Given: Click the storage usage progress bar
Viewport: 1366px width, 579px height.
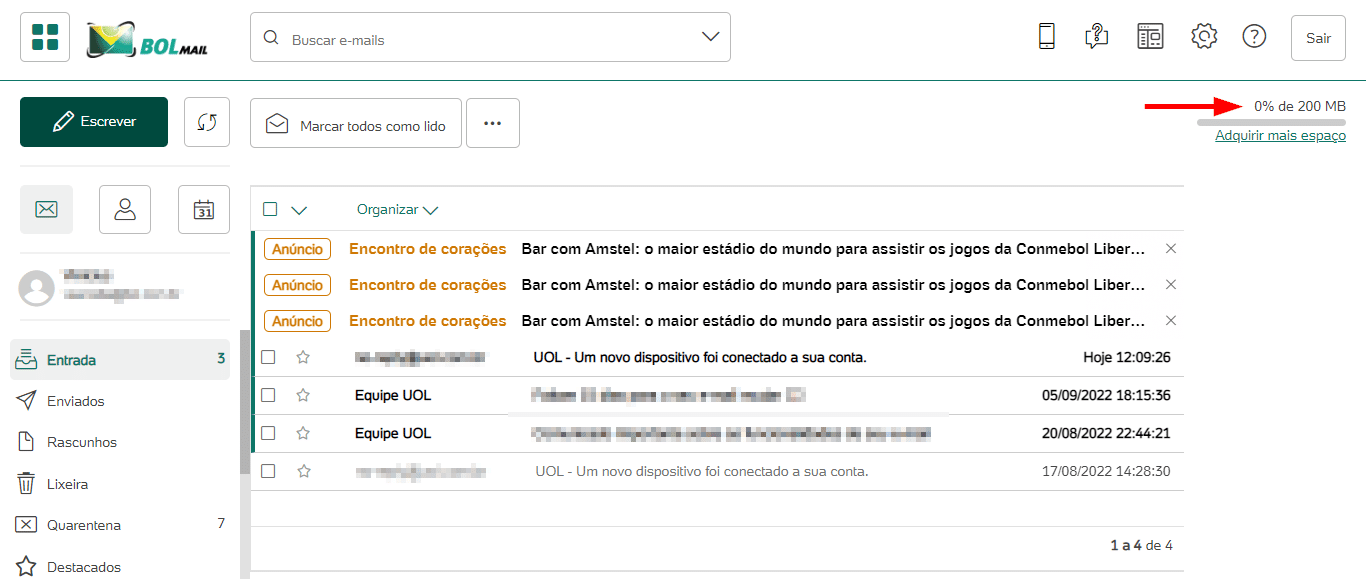Looking at the screenshot, I should pos(1271,122).
